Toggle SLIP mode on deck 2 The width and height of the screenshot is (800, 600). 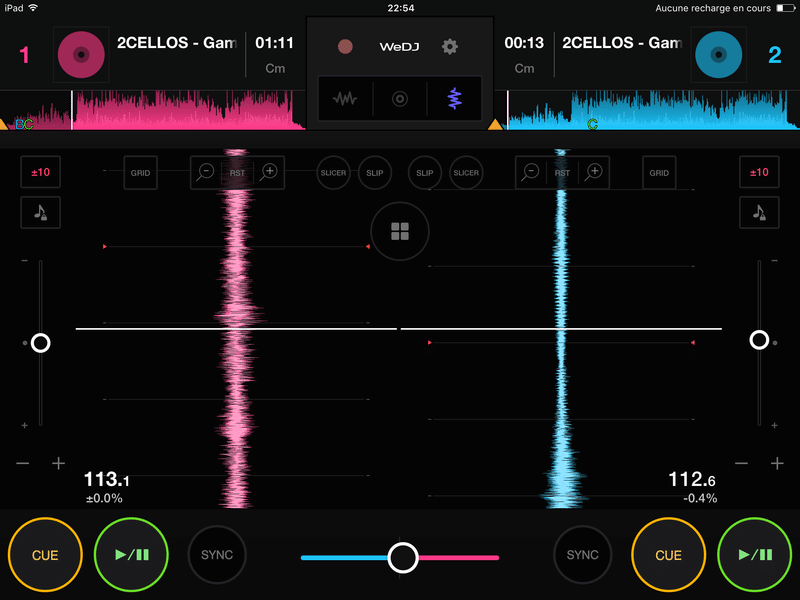pyautogui.click(x=424, y=173)
